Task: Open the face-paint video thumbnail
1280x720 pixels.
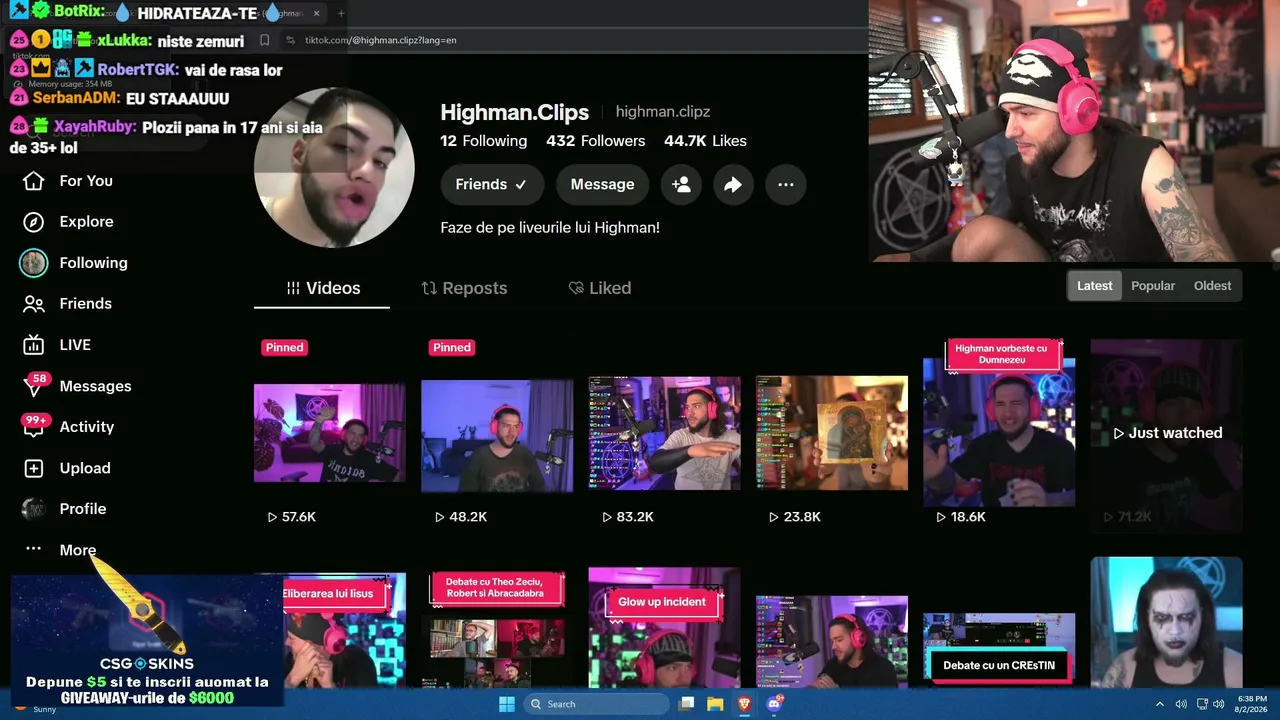Action: [x=1167, y=623]
